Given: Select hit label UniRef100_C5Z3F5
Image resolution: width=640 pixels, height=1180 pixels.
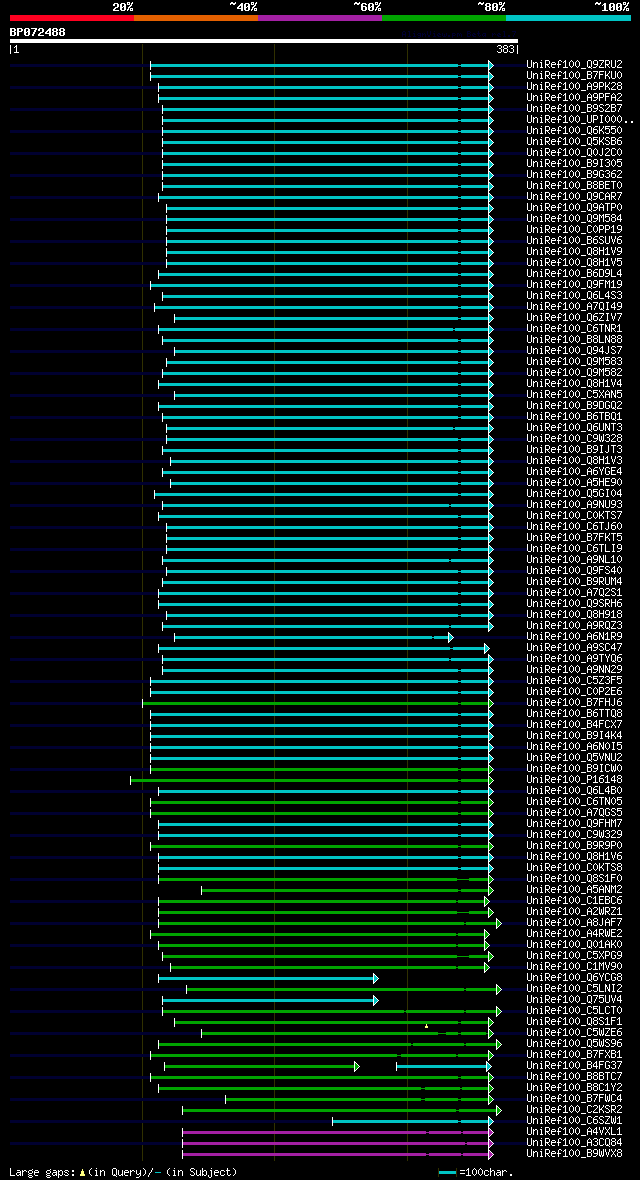Looking at the screenshot, I should (574, 680).
